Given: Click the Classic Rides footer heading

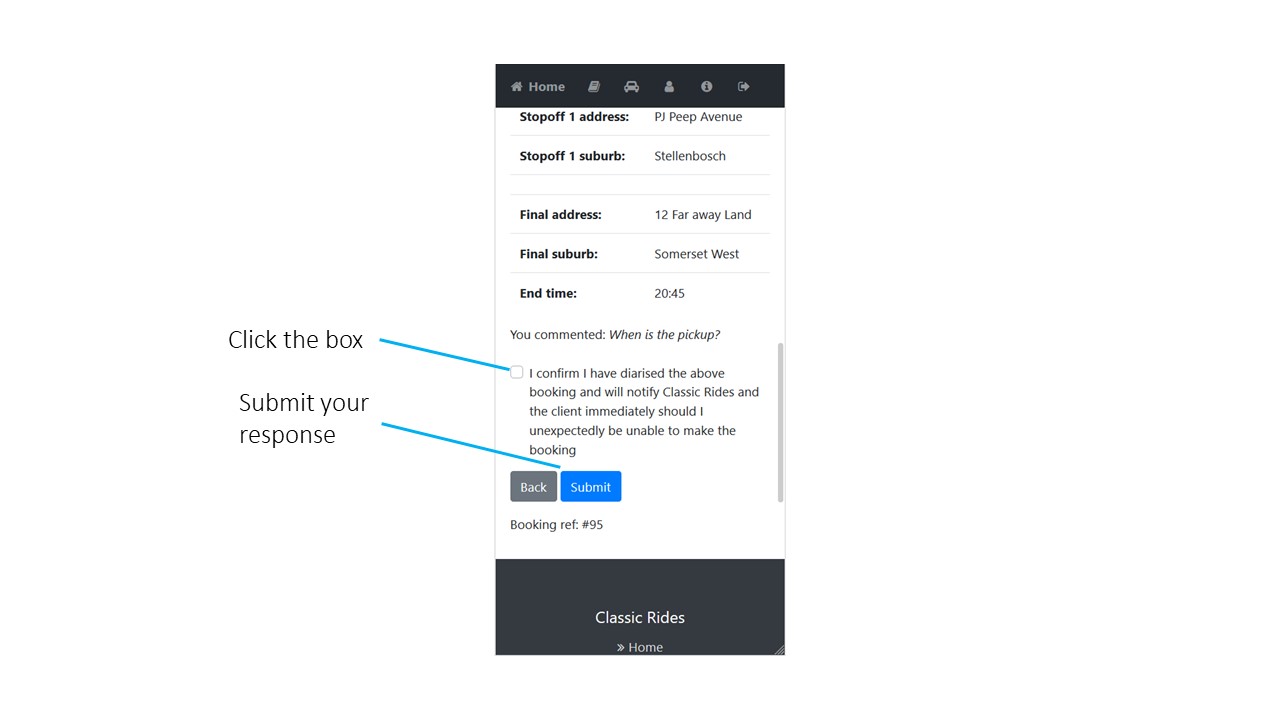Looking at the screenshot, I should [x=640, y=617].
